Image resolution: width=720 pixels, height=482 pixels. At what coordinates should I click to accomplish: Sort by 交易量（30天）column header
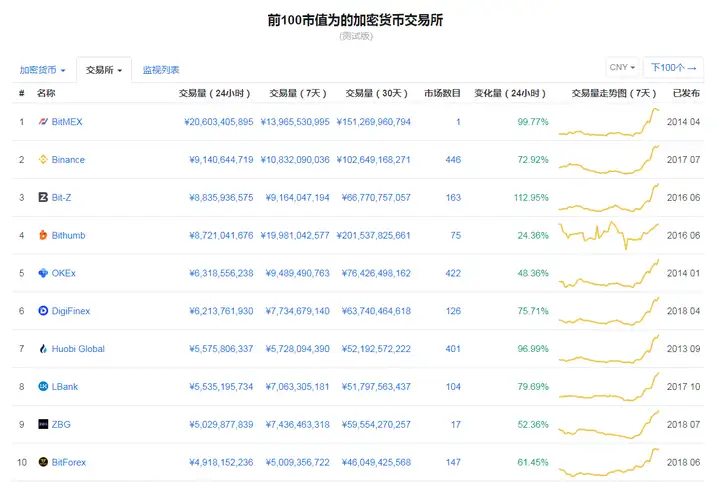tap(377, 93)
